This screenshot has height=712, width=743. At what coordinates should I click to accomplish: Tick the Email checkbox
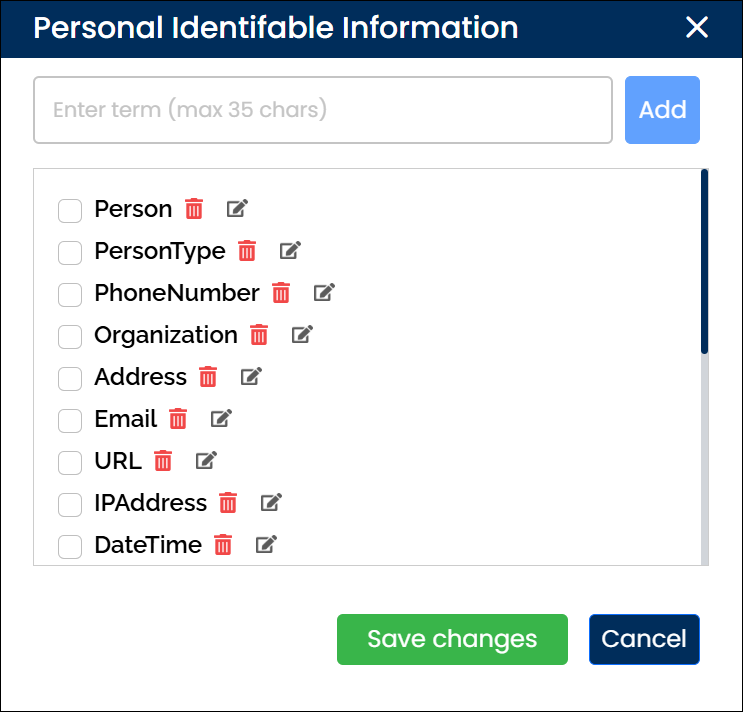(x=70, y=421)
